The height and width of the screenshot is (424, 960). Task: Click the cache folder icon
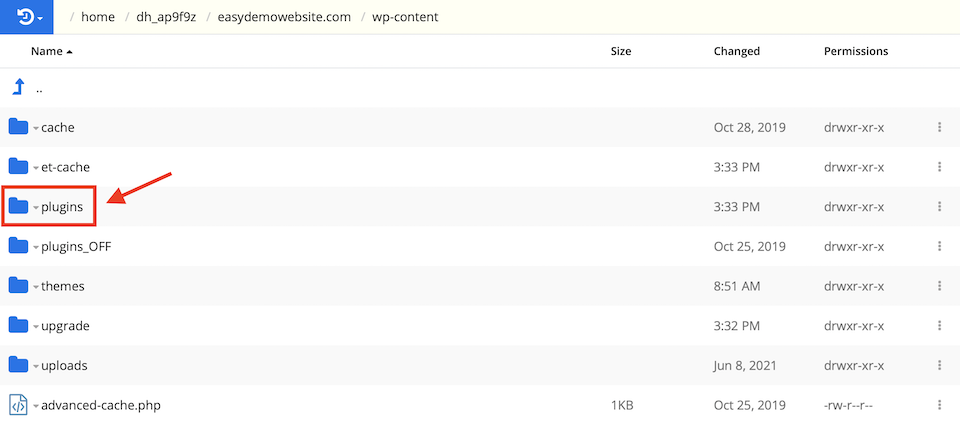point(18,127)
